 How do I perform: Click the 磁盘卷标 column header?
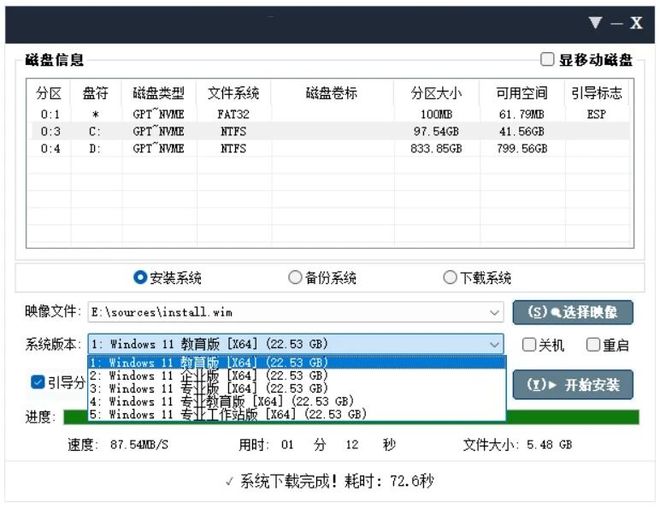332,93
